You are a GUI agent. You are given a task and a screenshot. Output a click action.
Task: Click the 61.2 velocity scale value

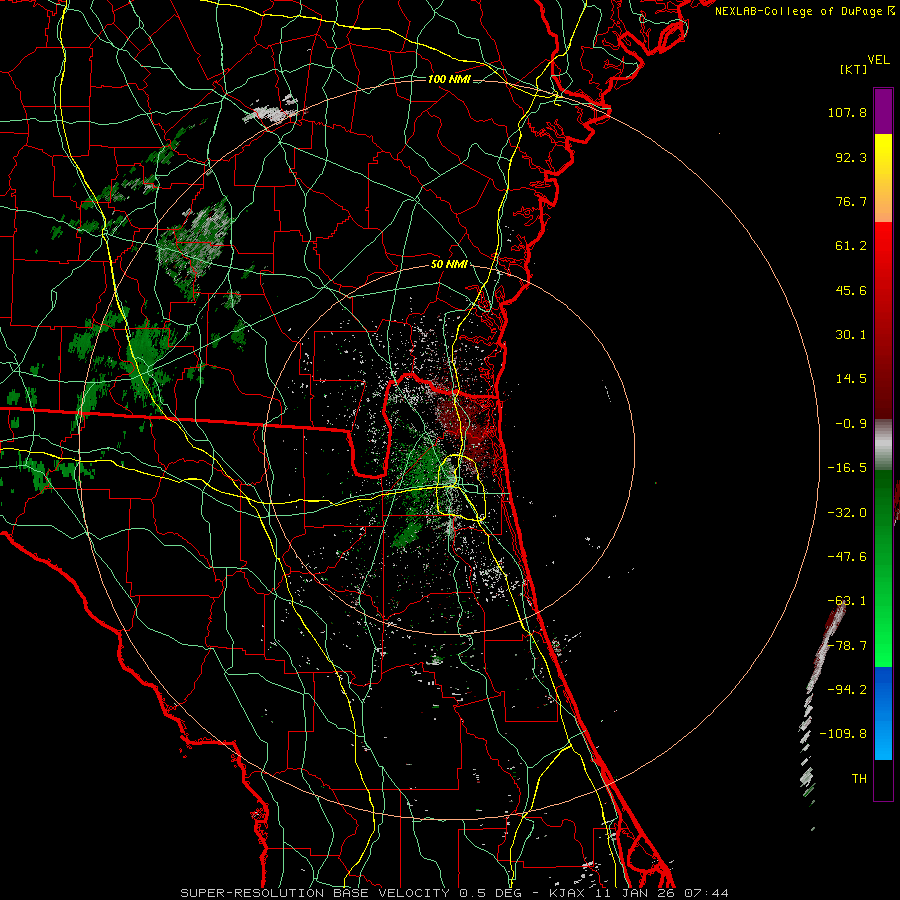click(x=851, y=246)
